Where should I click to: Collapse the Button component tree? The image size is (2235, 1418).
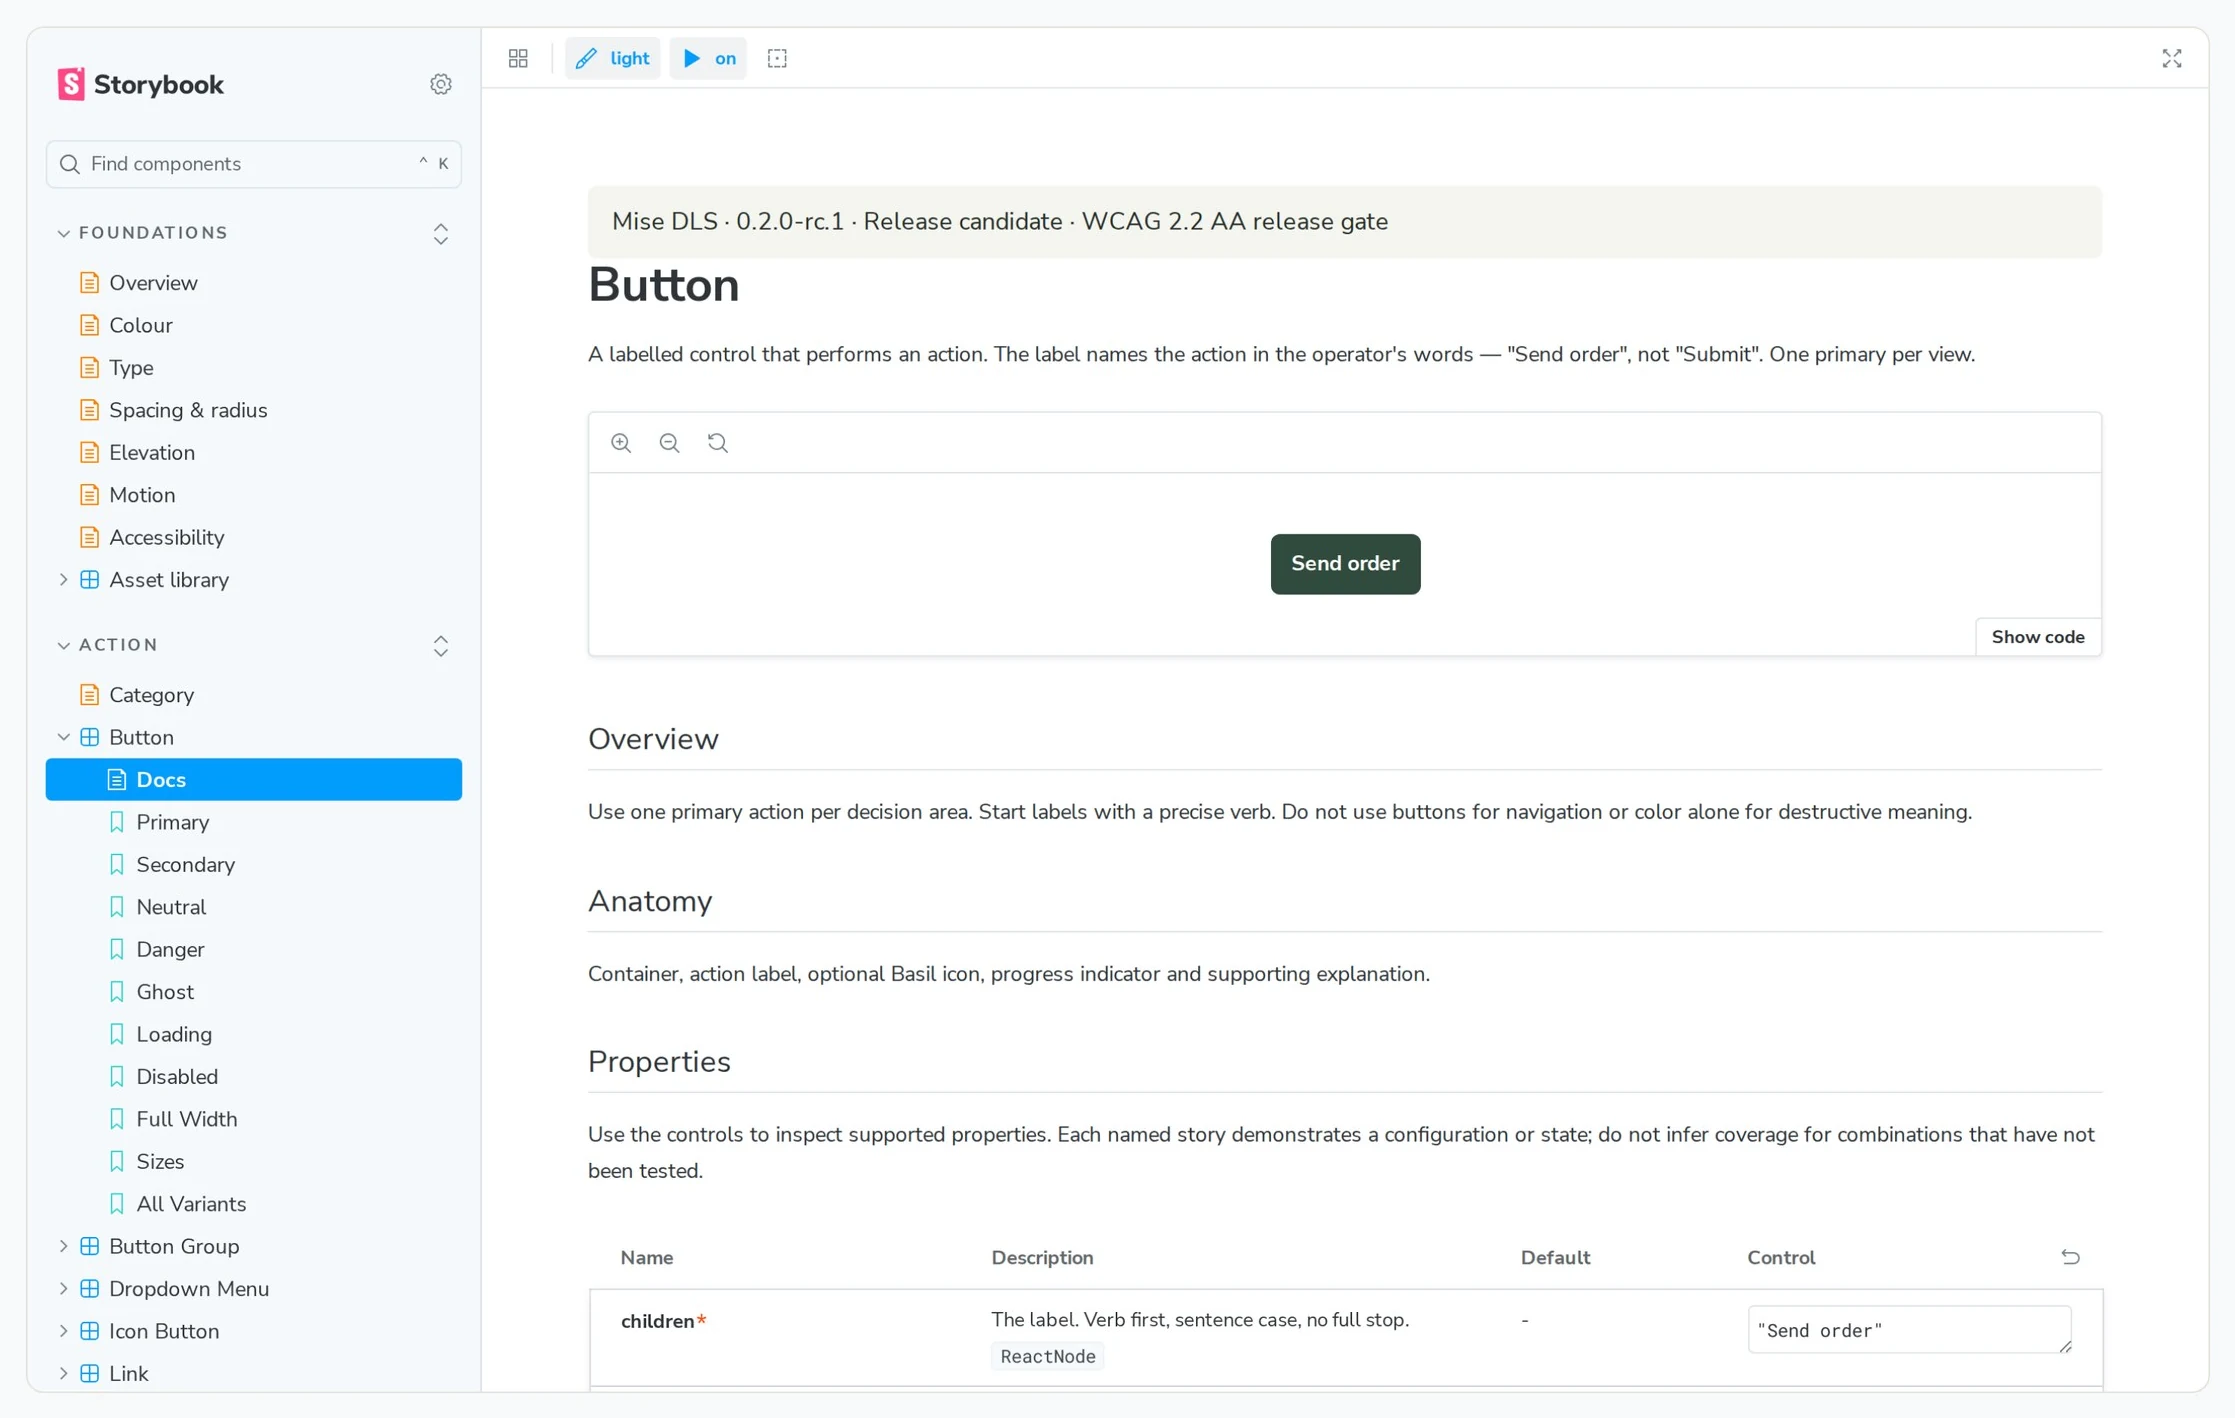click(x=64, y=737)
